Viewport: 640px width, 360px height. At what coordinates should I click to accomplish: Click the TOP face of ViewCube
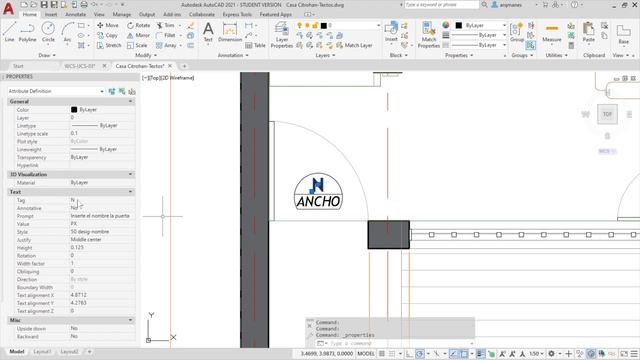607,114
